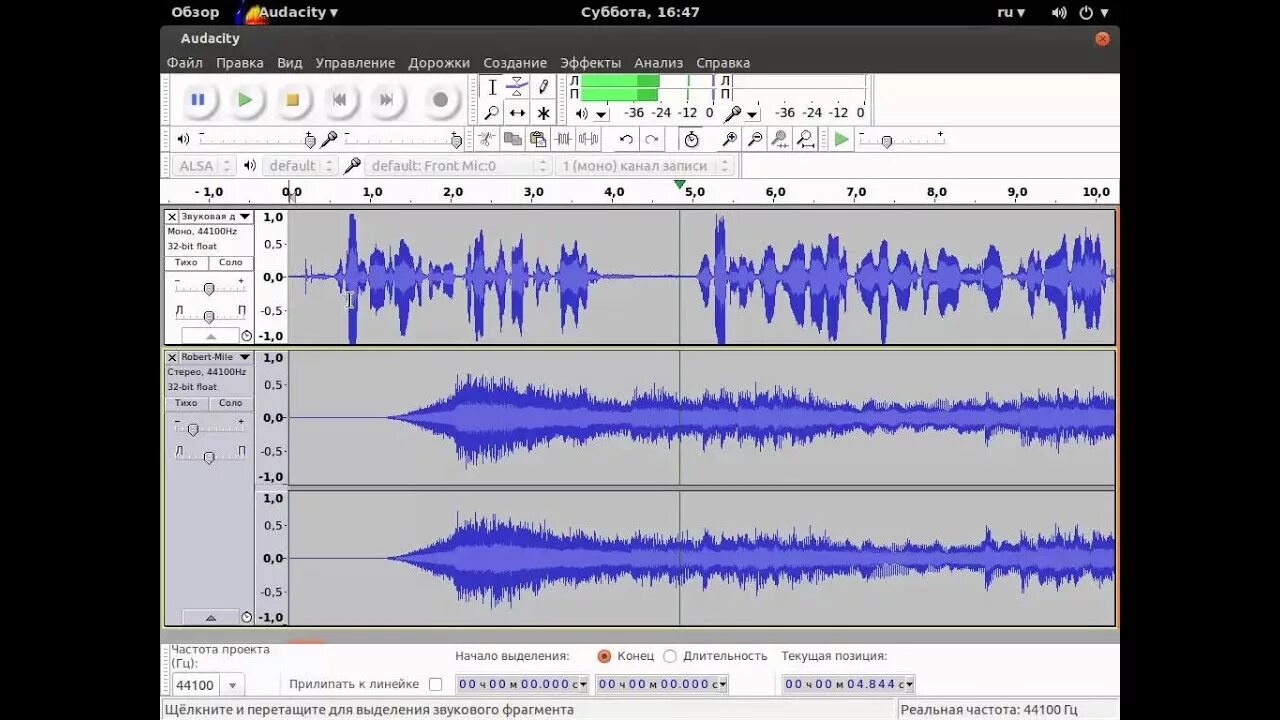Click the Trim audio icon
The image size is (1280, 720).
pos(564,140)
